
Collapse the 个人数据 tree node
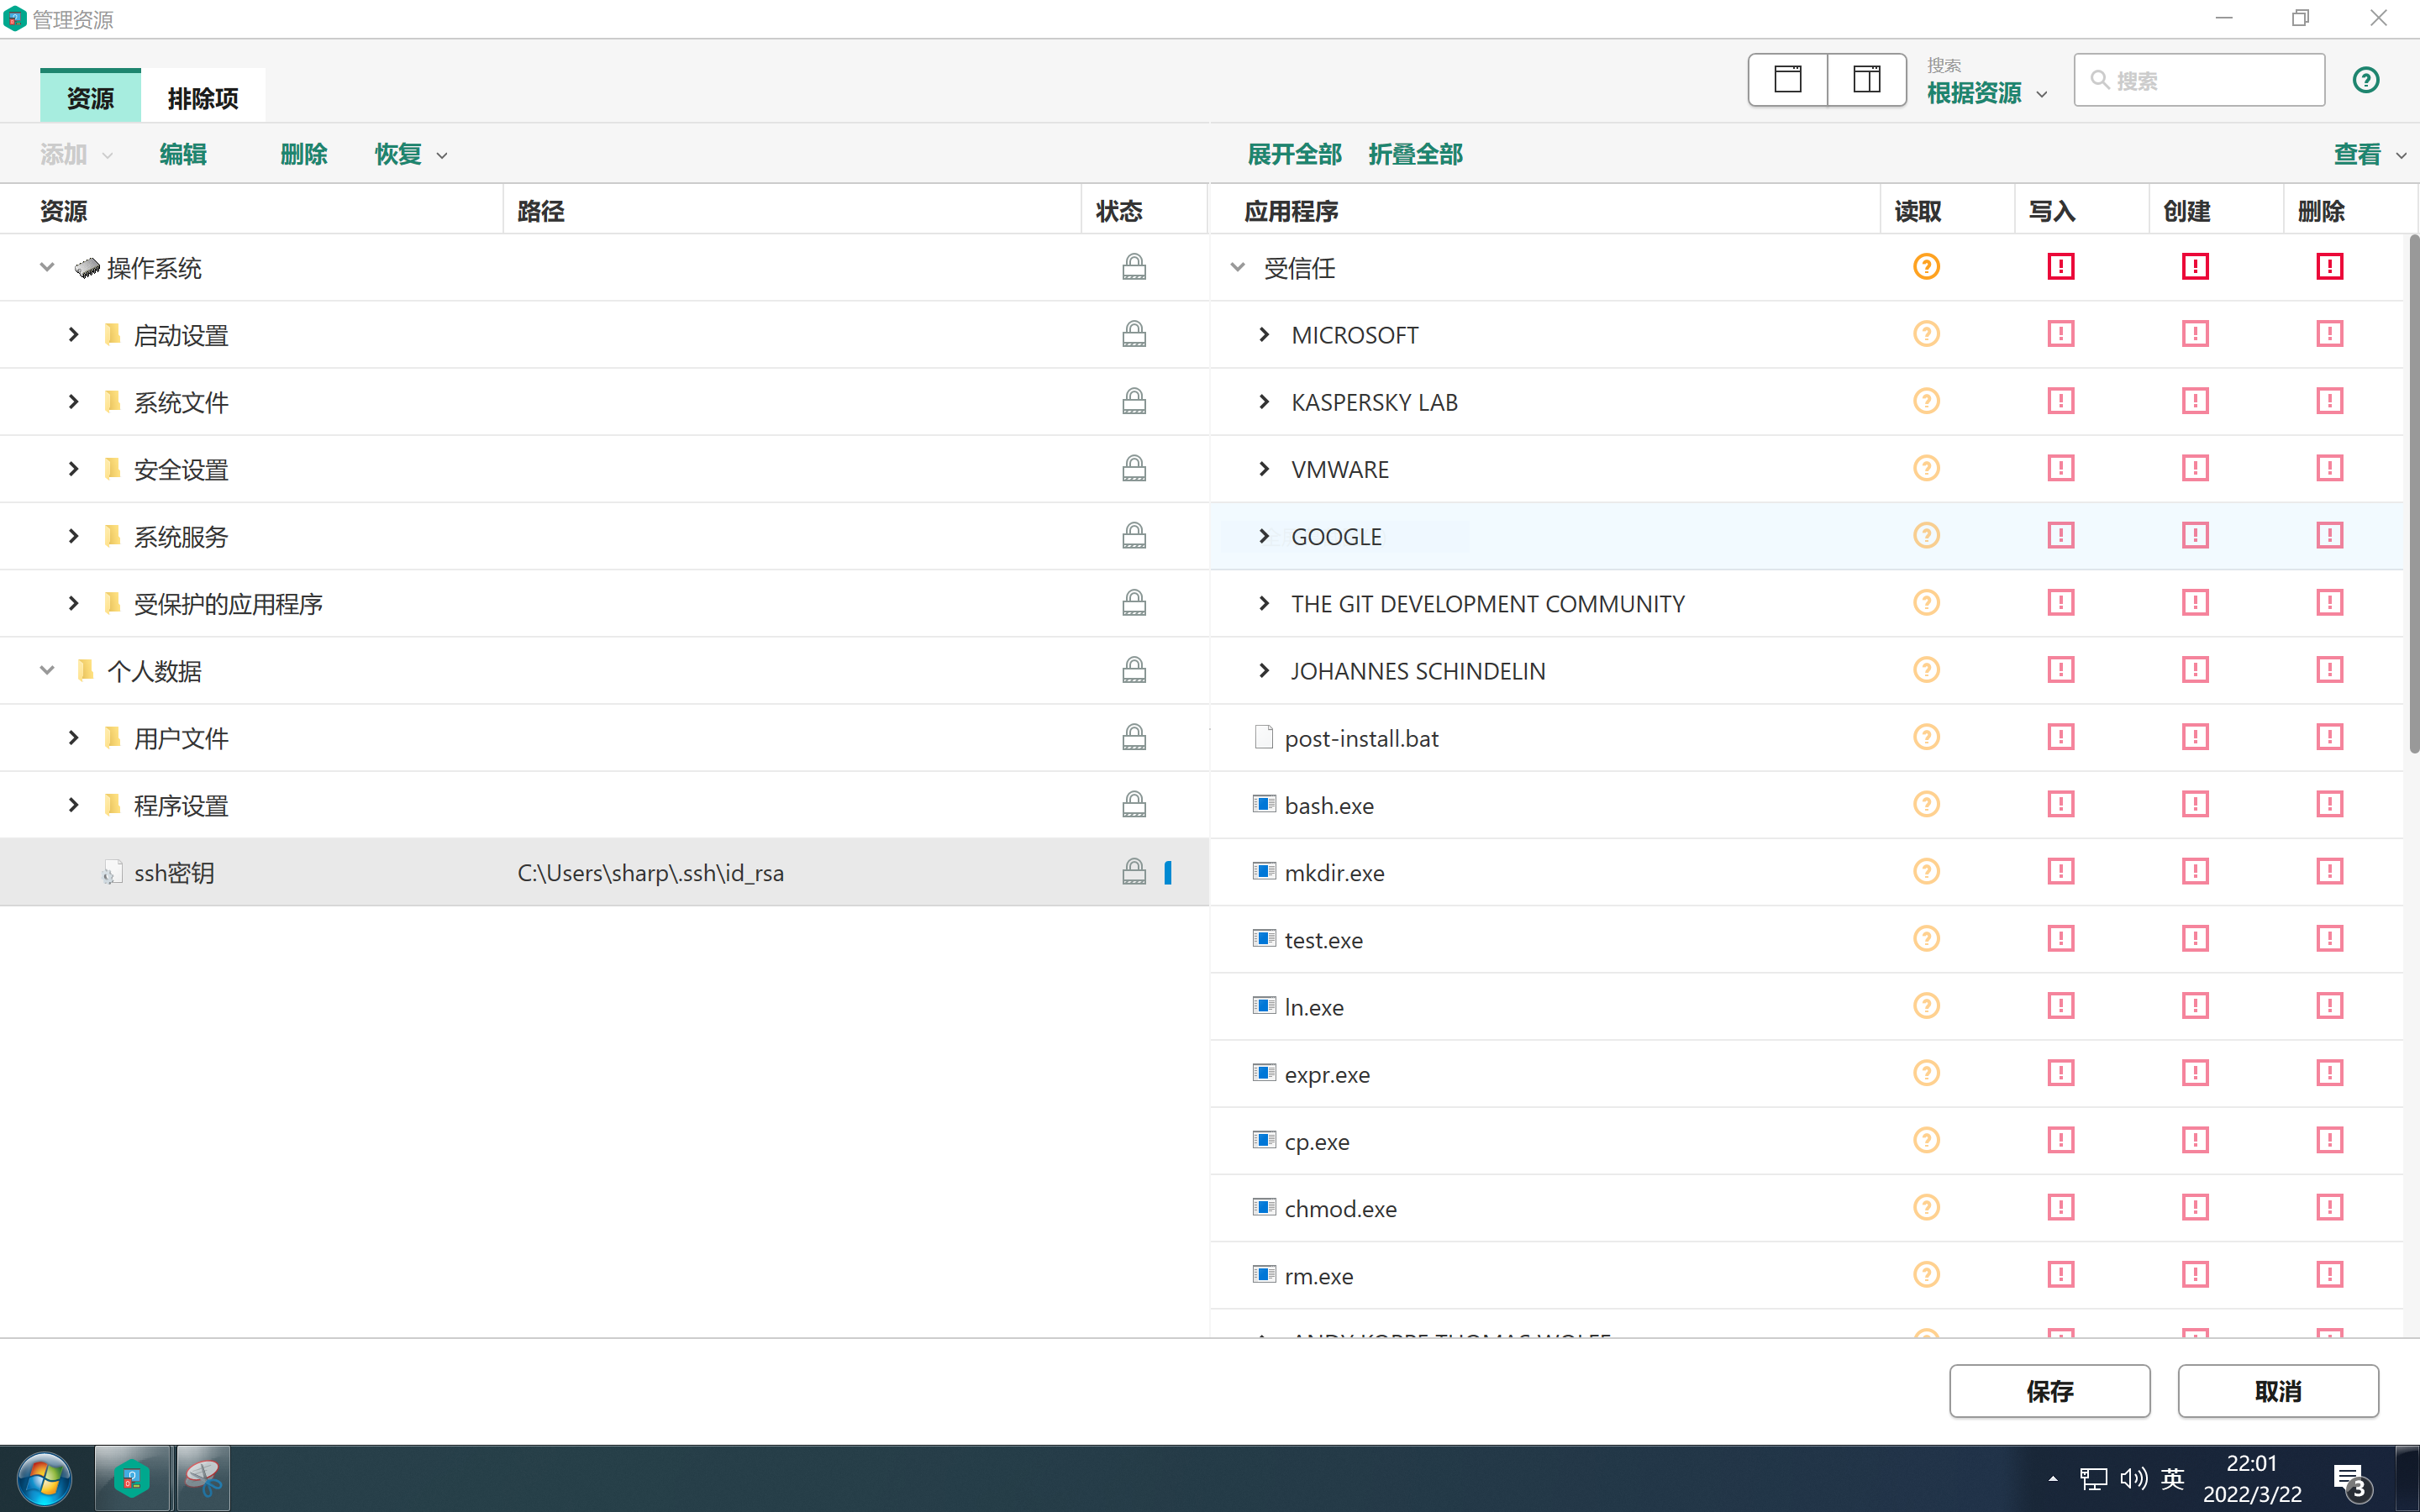pos(47,671)
